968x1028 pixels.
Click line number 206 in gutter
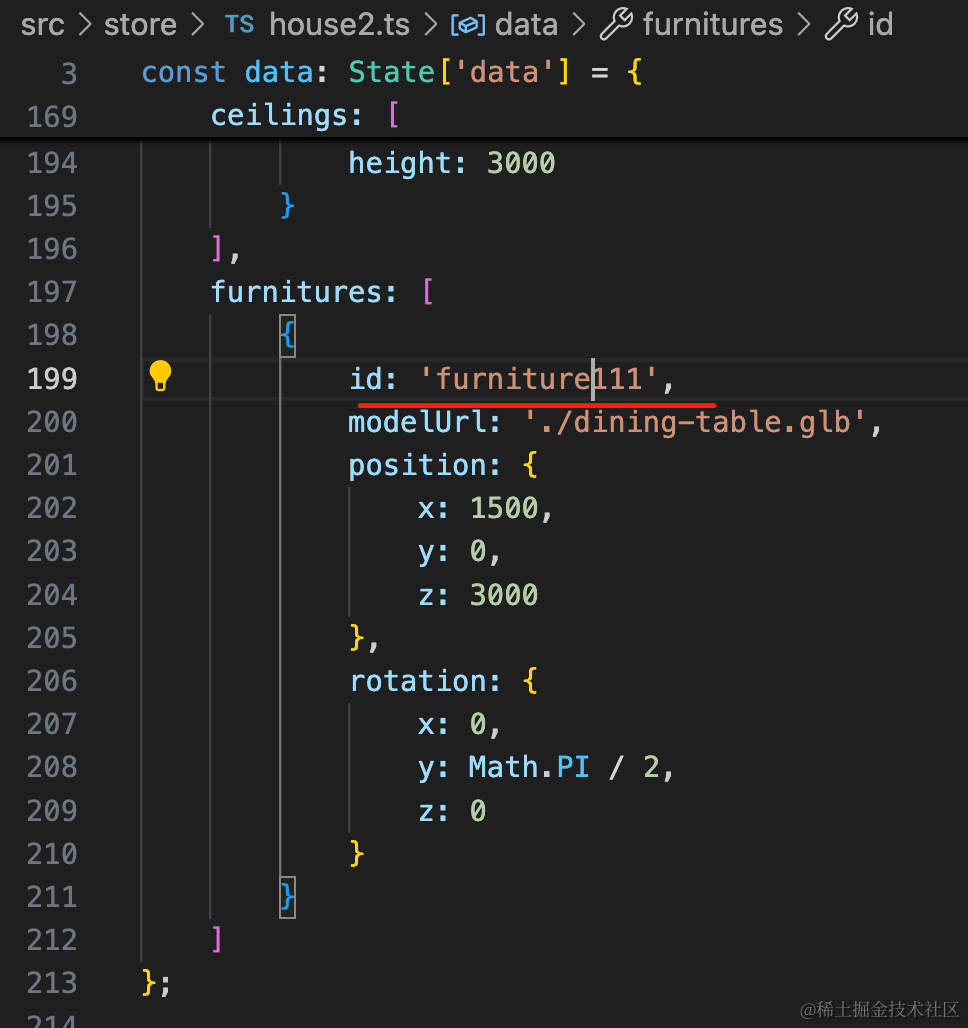coord(52,681)
